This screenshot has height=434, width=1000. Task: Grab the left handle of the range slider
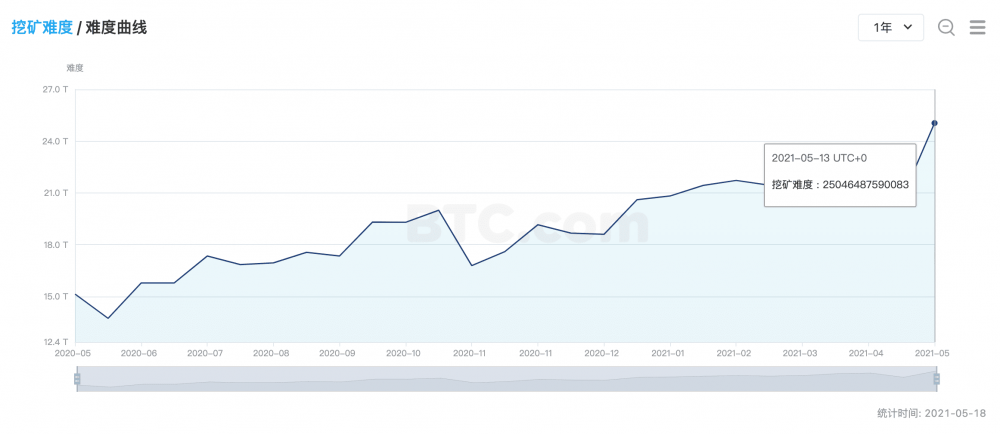click(77, 379)
